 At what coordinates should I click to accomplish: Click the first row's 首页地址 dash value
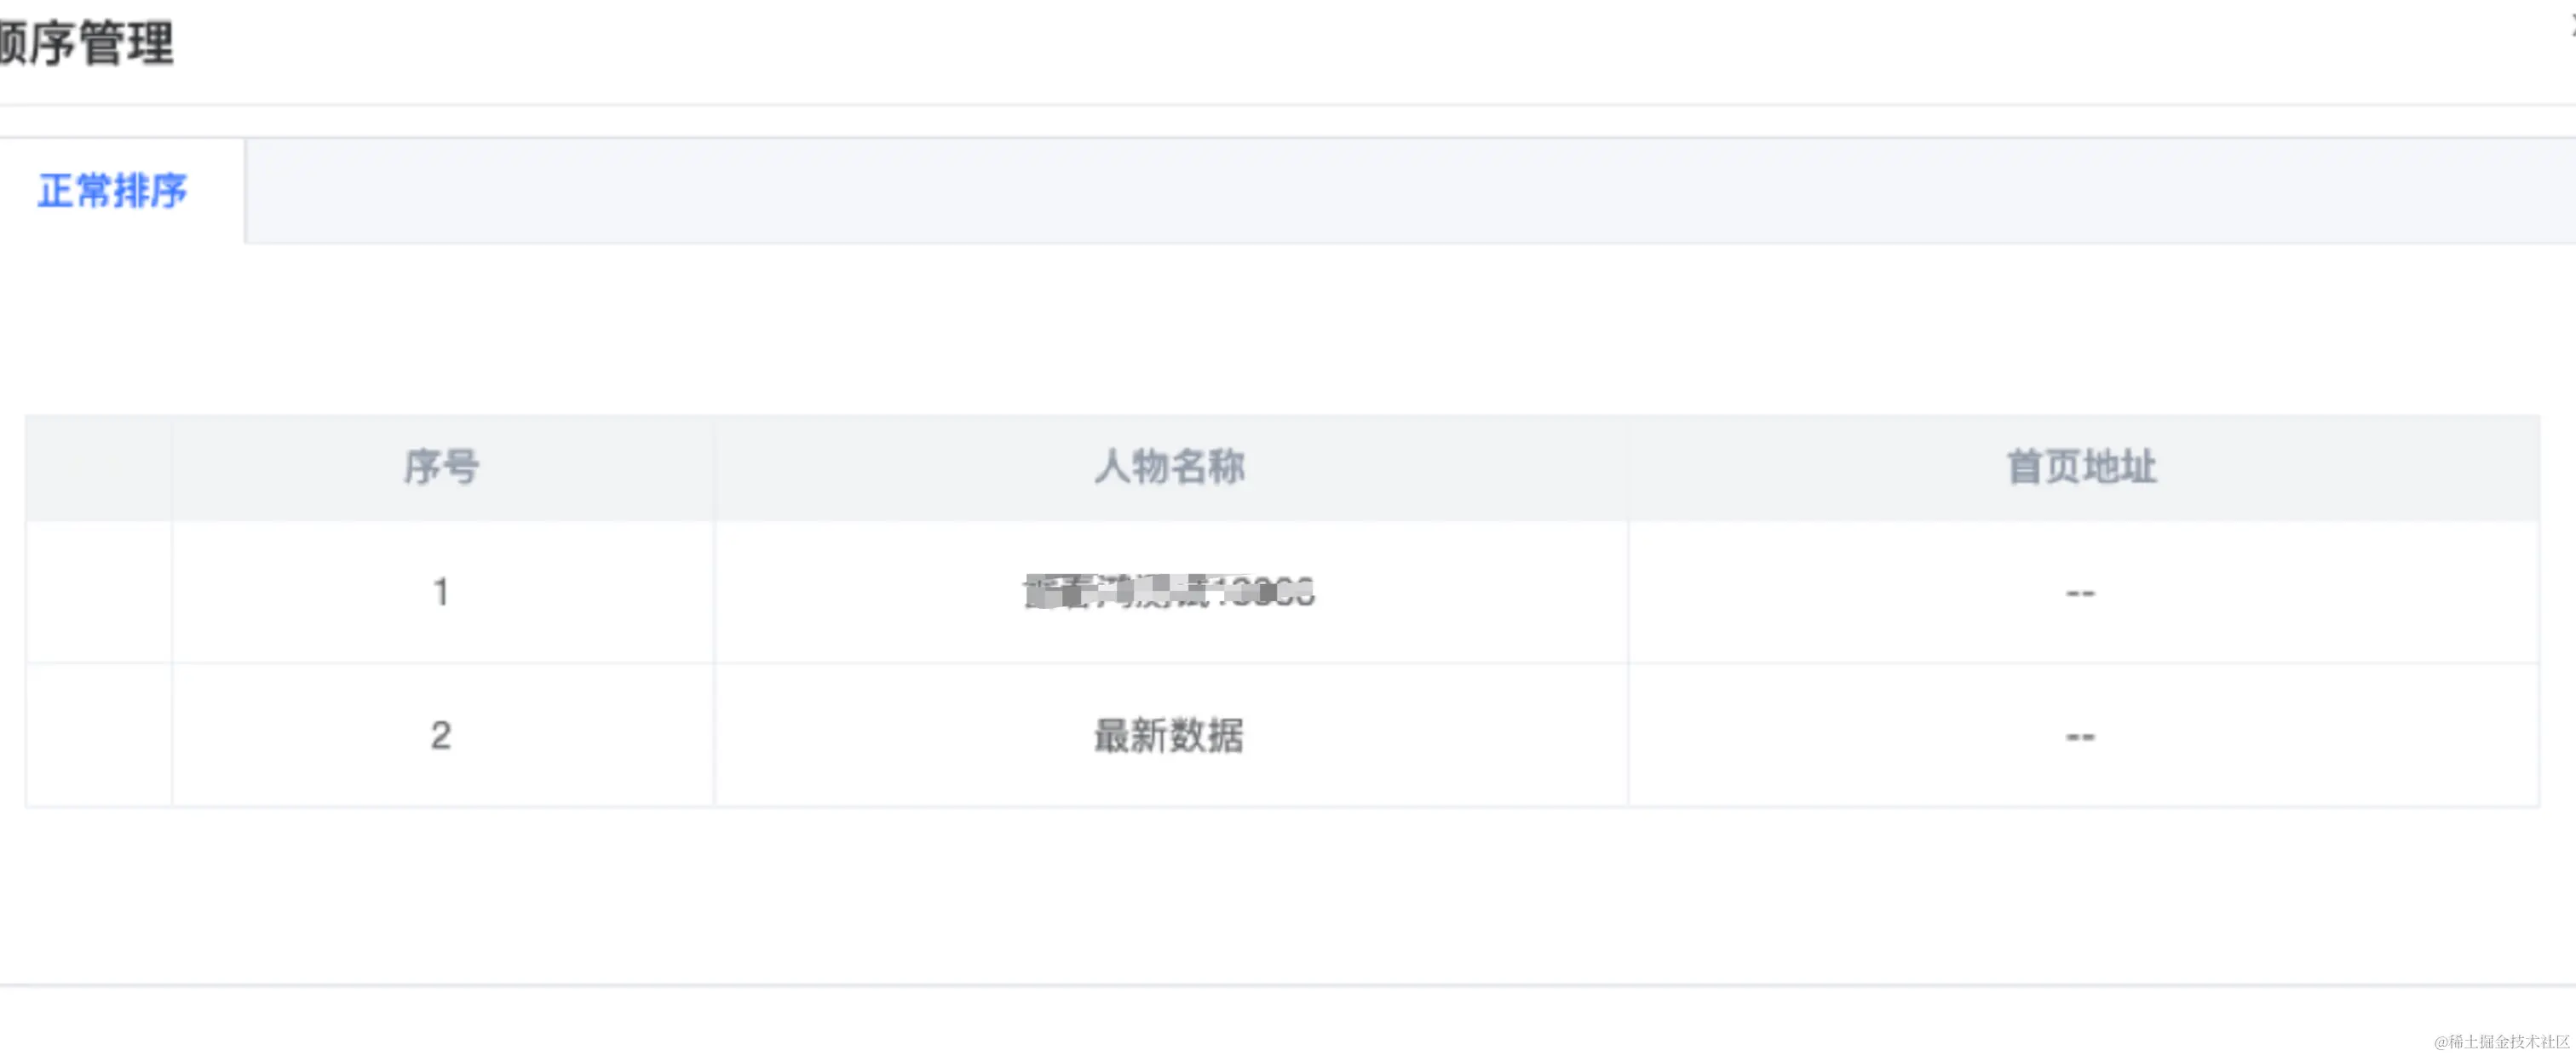coord(2081,593)
